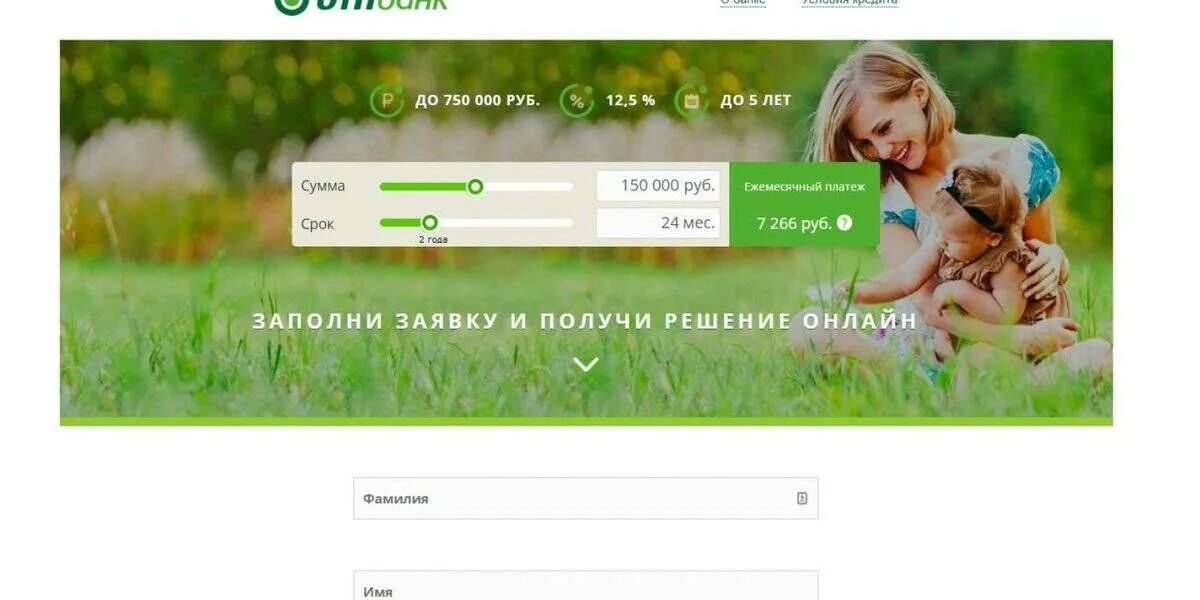Click into the Фамилия input field
Image resolution: width=1200 pixels, height=600 pixels.
[x=586, y=498]
